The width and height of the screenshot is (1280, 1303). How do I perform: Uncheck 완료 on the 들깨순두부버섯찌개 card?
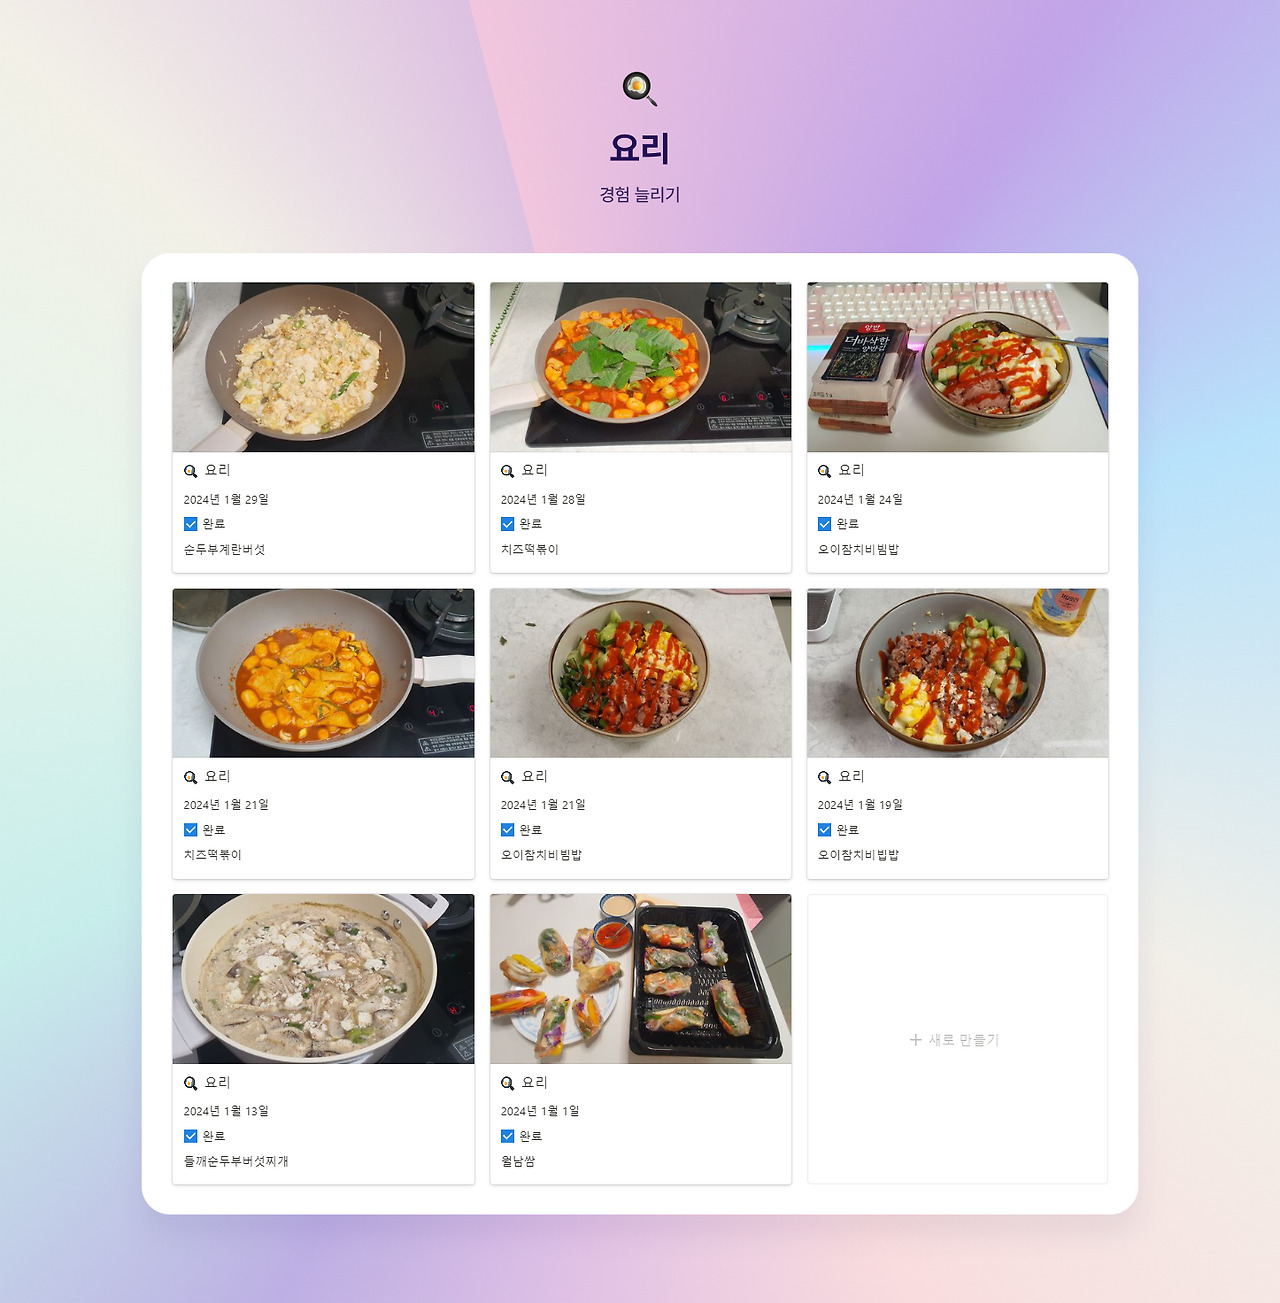click(191, 1136)
